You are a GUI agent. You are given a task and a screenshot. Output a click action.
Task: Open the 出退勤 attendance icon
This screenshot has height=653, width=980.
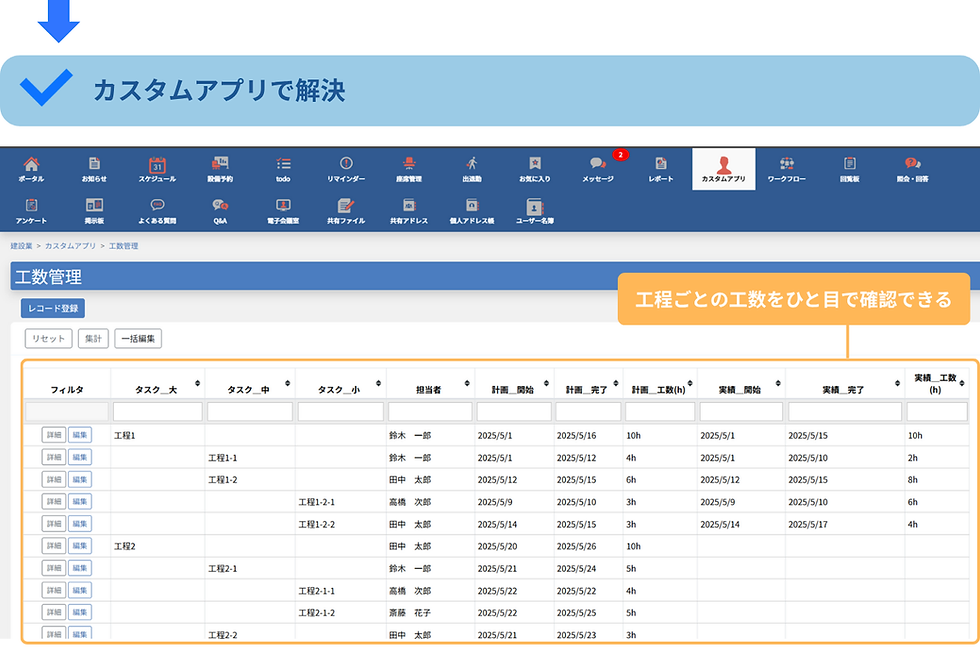tap(472, 169)
